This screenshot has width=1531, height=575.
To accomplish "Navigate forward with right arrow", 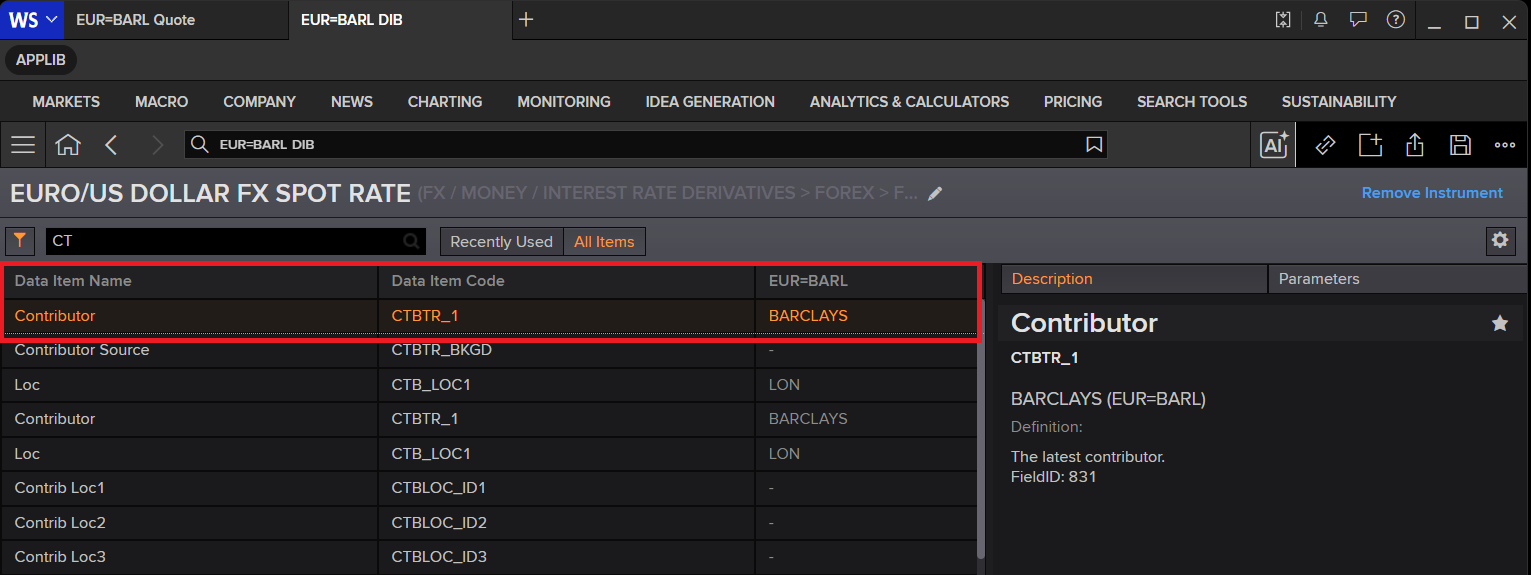I will pyautogui.click(x=157, y=145).
